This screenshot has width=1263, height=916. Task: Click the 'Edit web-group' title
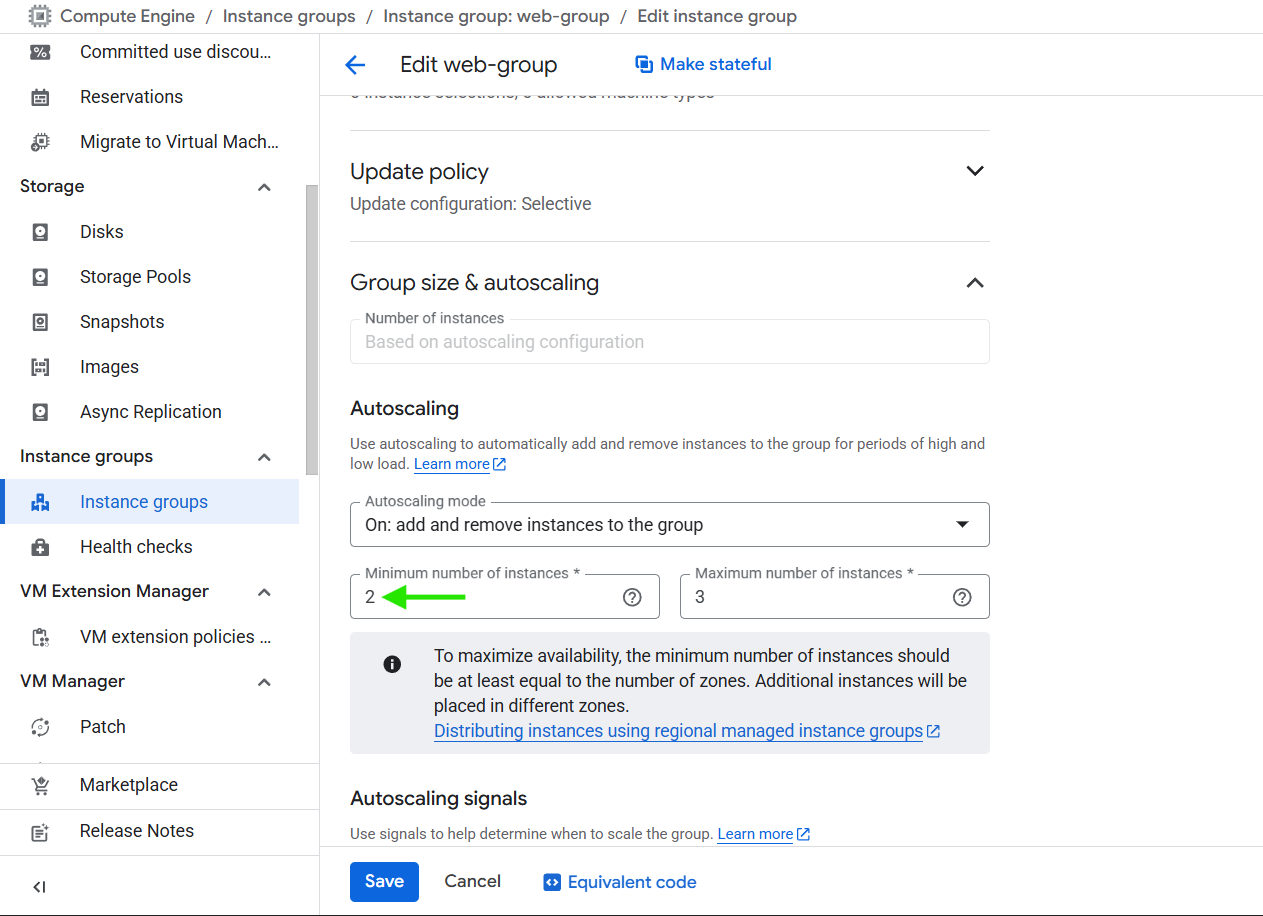pyautogui.click(x=479, y=65)
